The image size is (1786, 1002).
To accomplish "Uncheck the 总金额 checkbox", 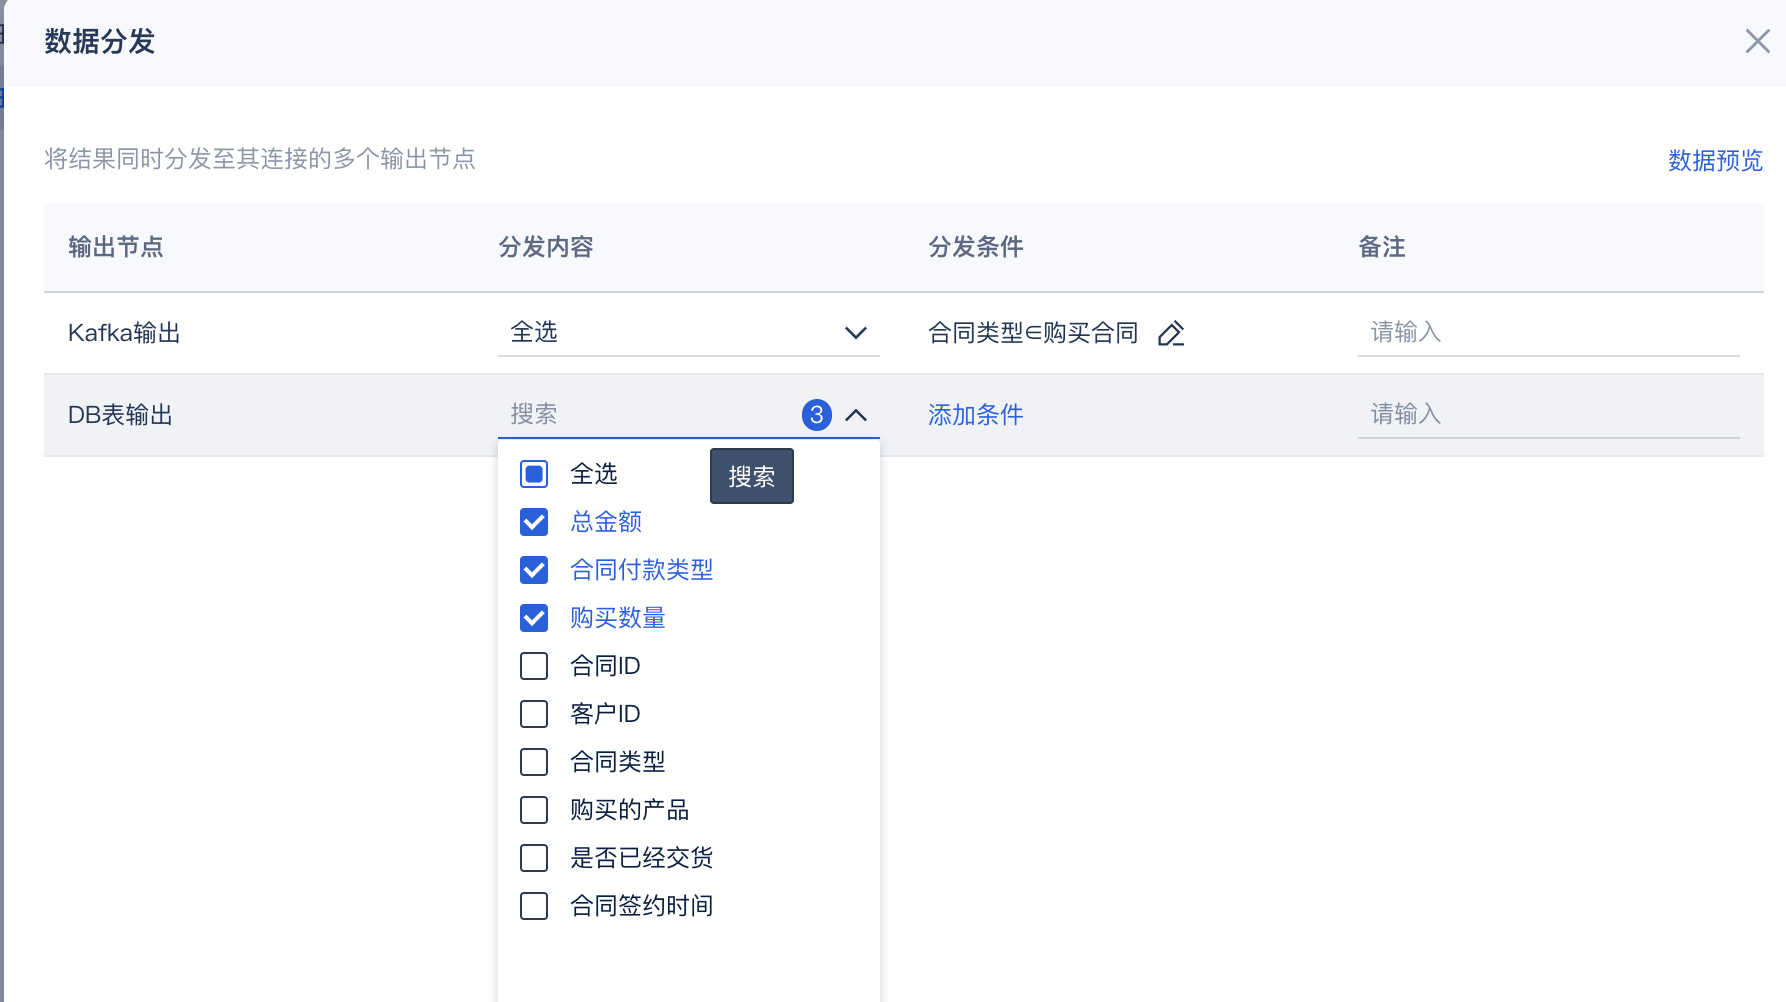I will pyautogui.click(x=534, y=522).
